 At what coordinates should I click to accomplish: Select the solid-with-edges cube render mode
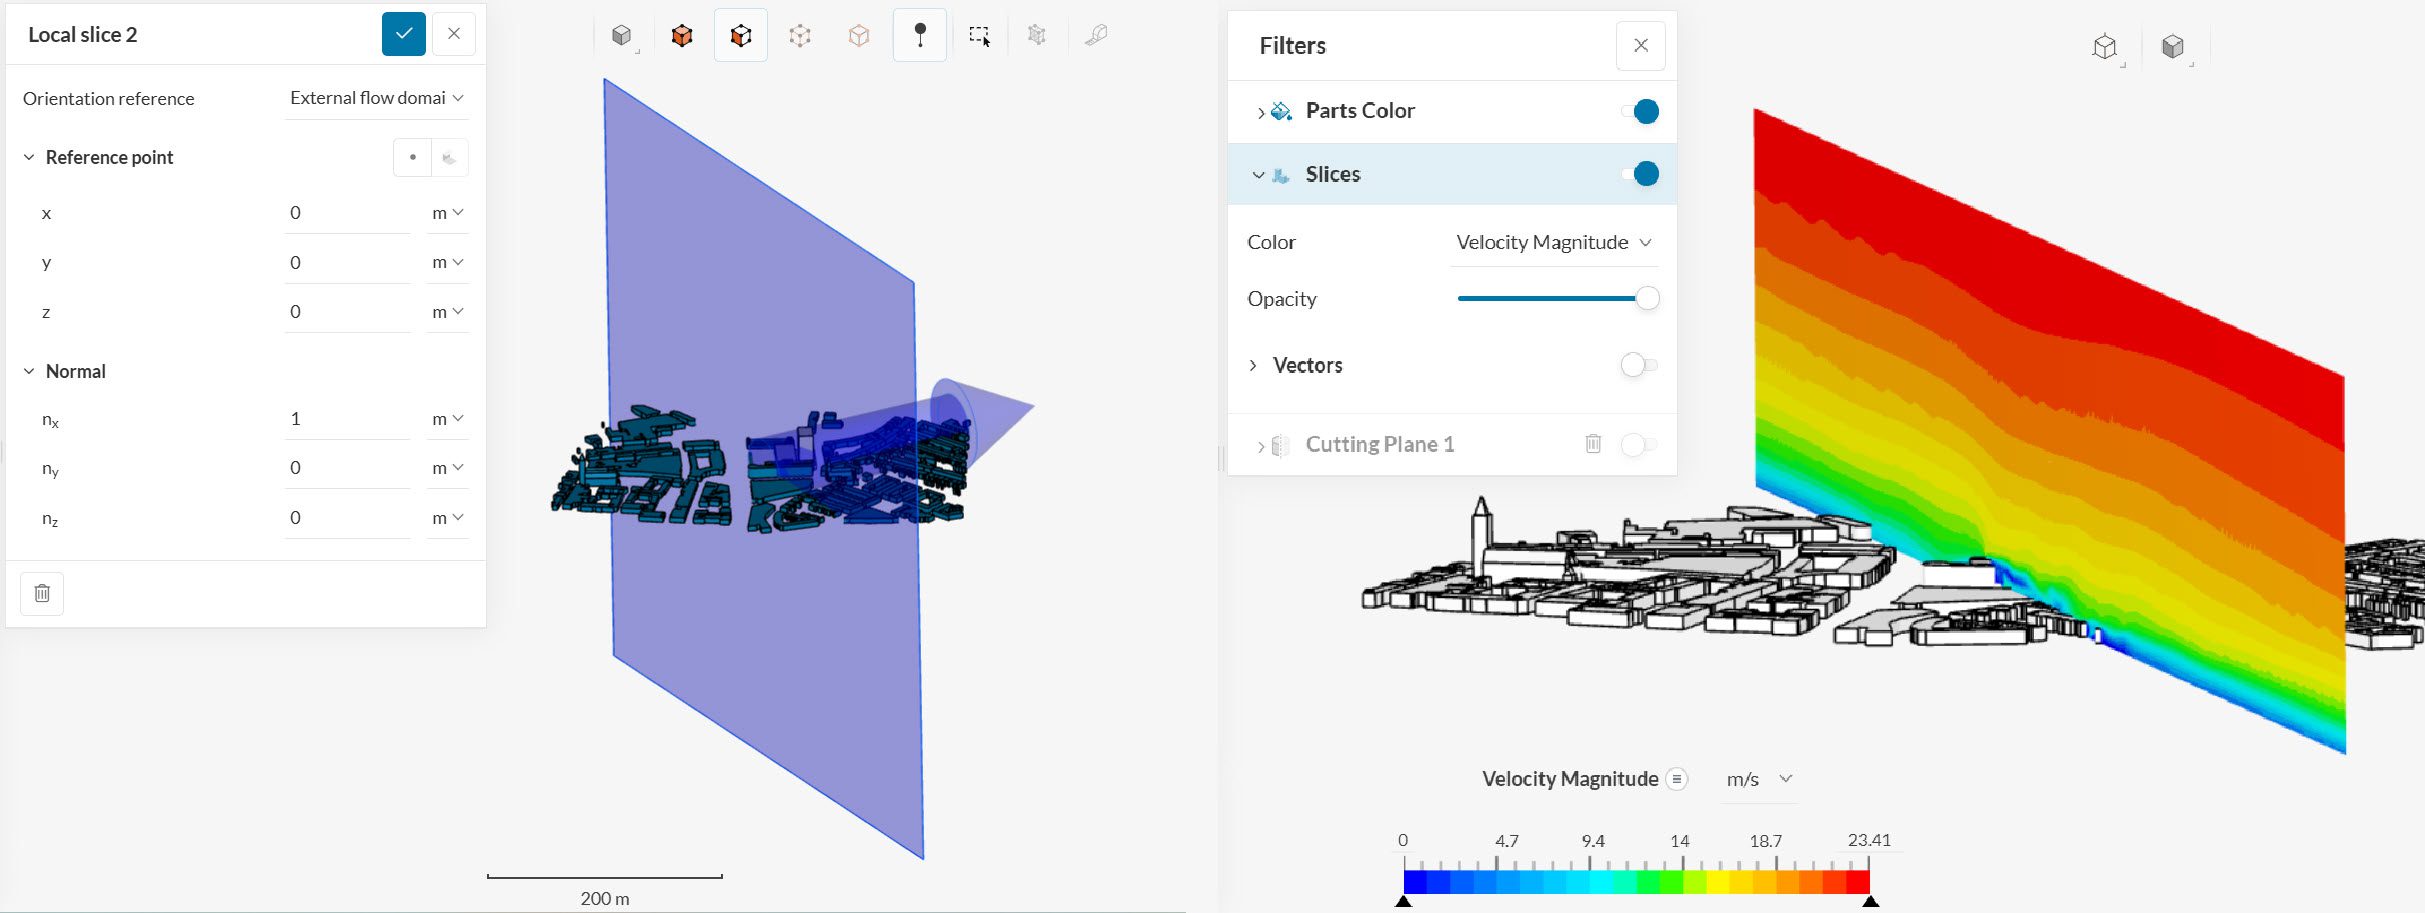[x=682, y=36]
